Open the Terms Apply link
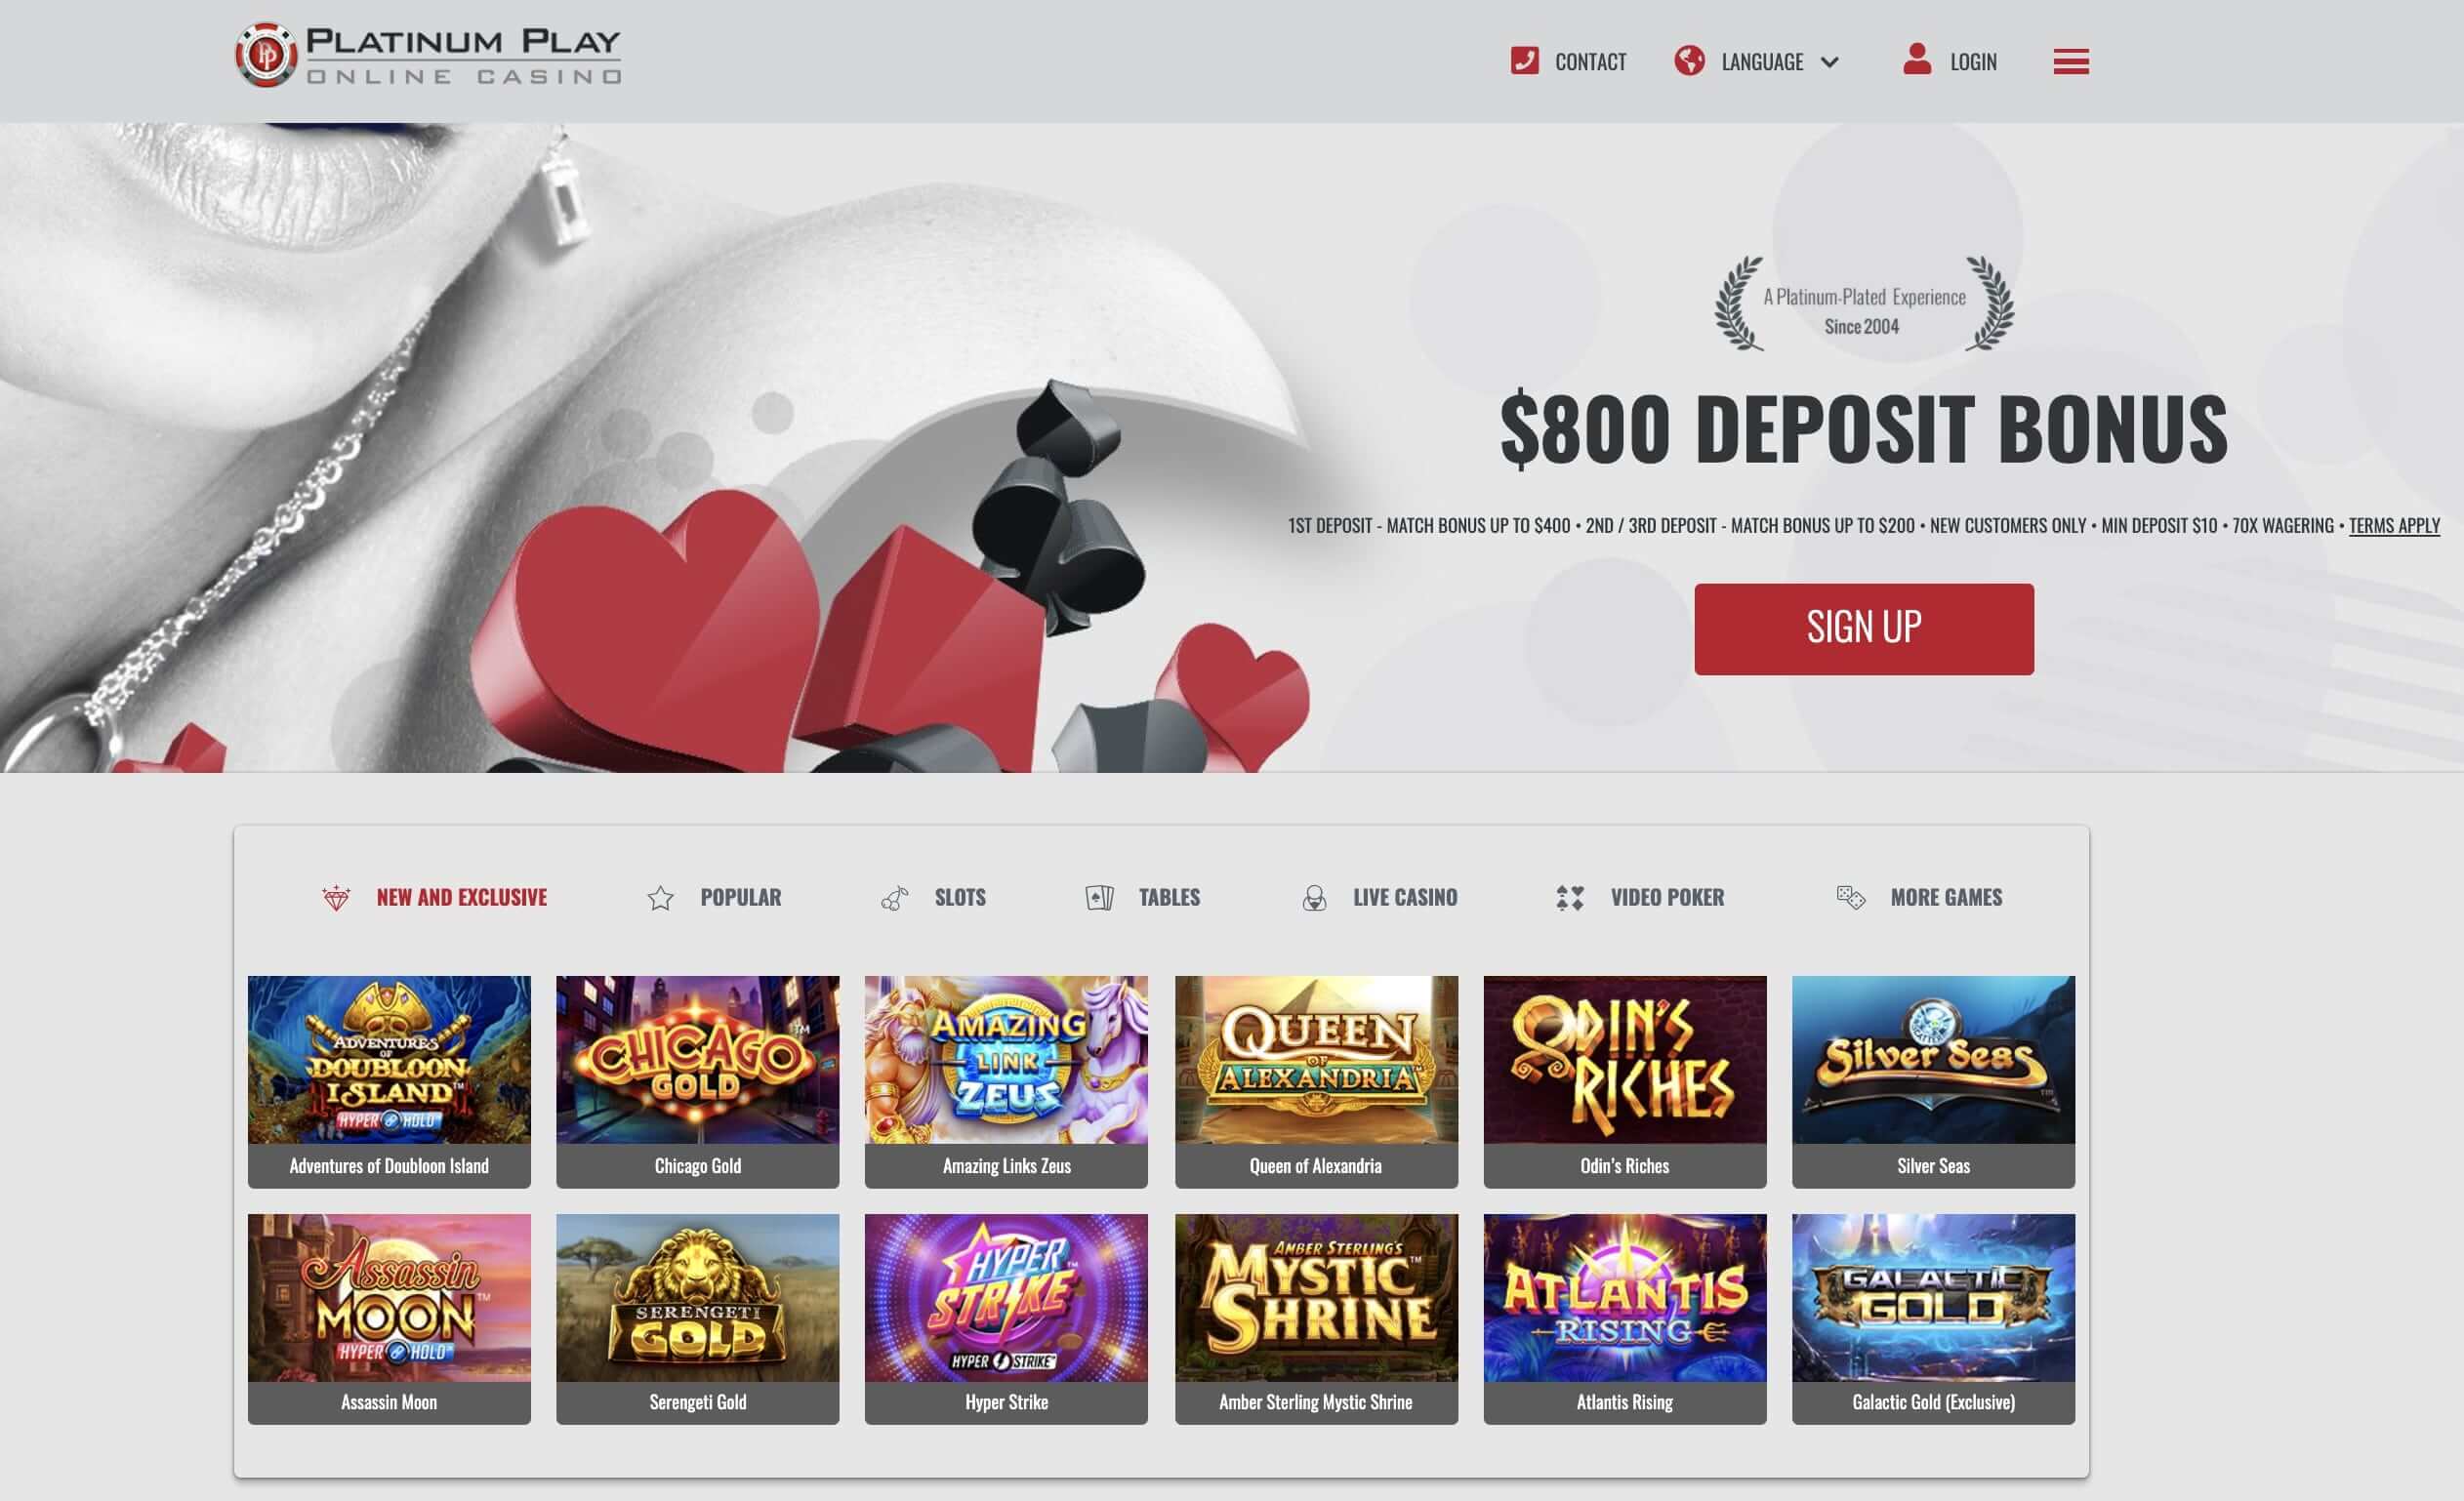Viewport: 2464px width, 1501px height. tap(2393, 525)
